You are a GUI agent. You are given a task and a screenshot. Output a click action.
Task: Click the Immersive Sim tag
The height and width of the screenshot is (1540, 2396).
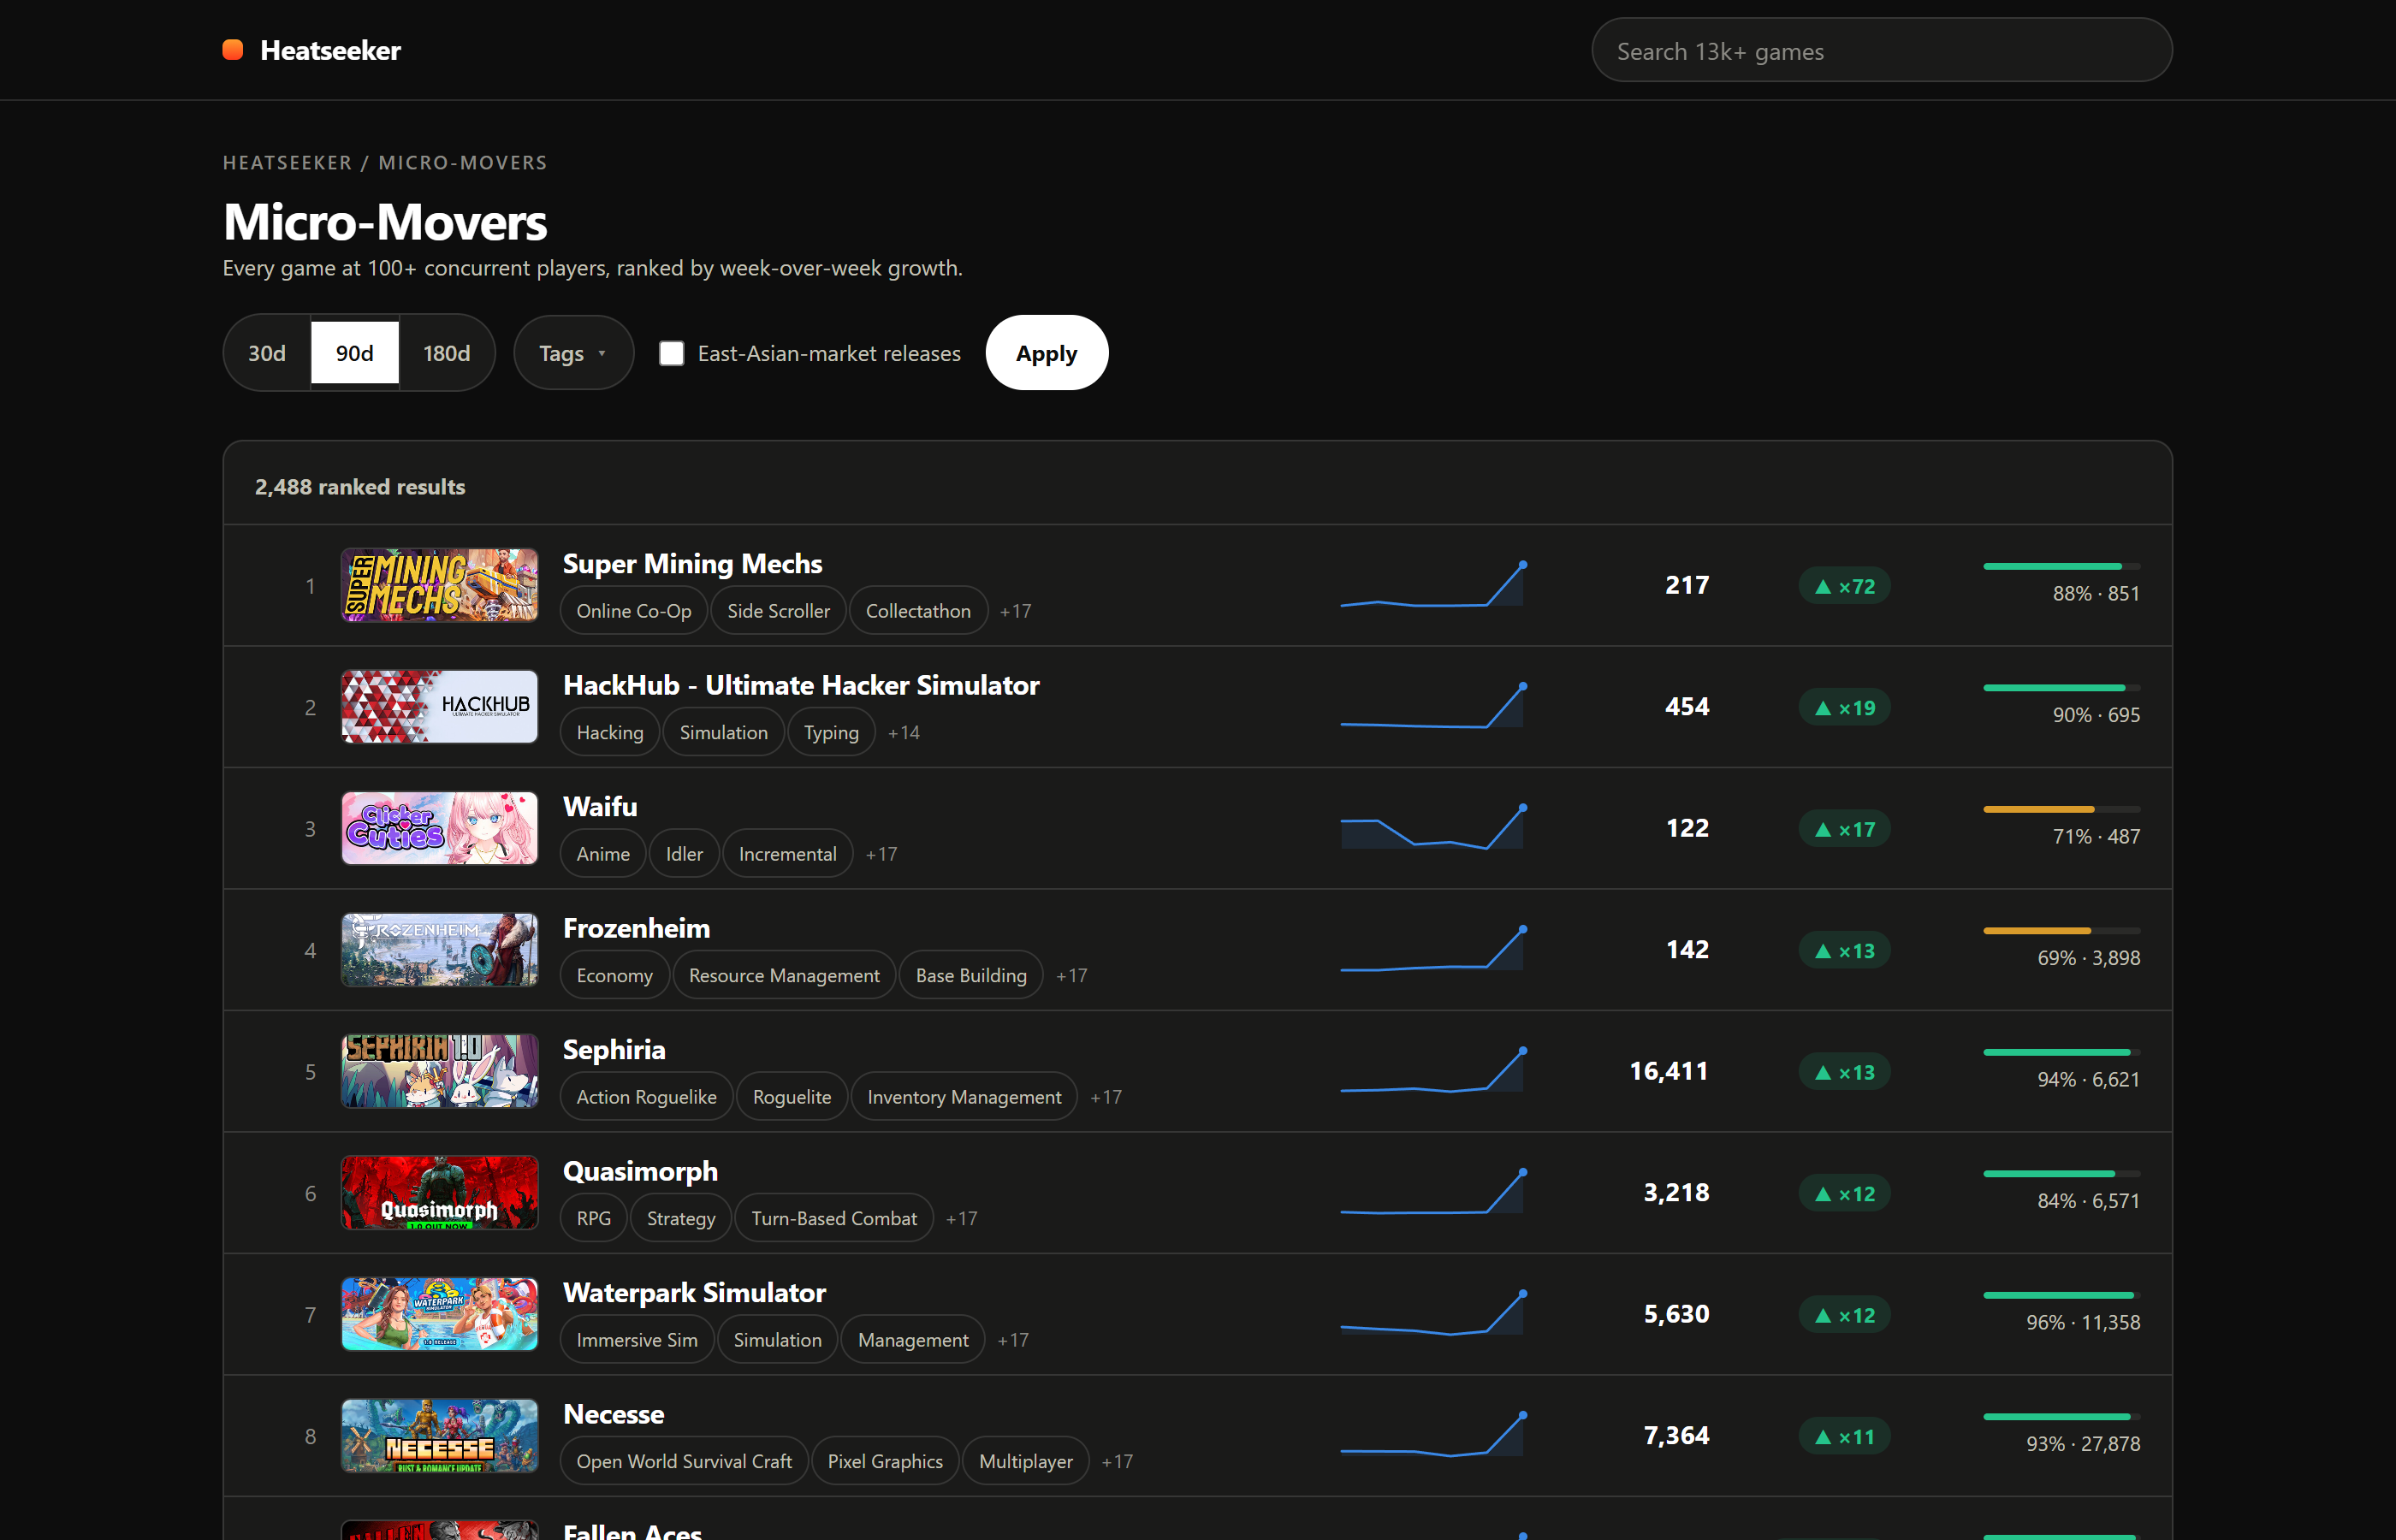[637, 1340]
